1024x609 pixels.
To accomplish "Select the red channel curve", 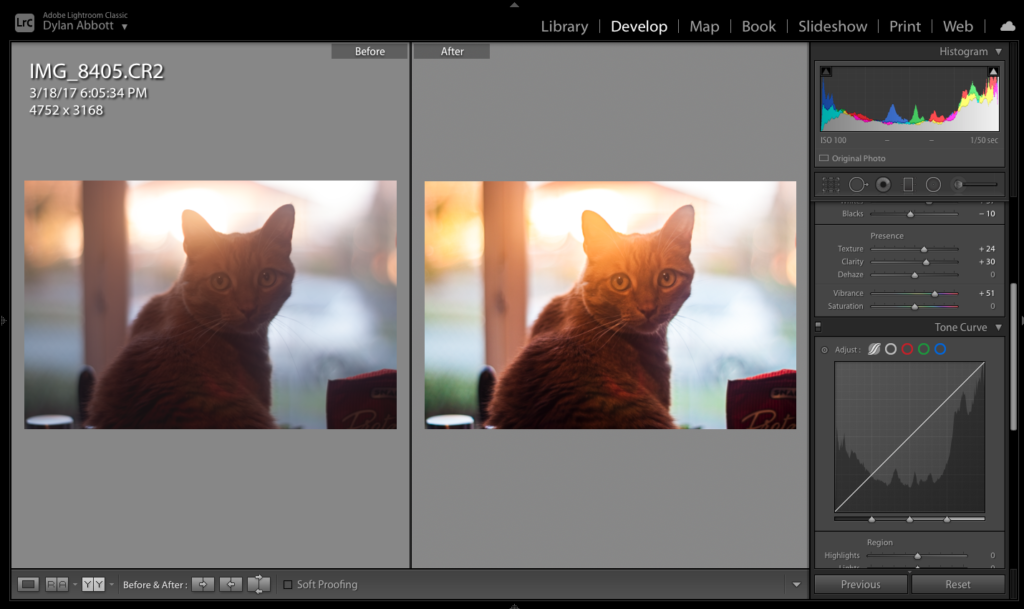I will pyautogui.click(x=907, y=349).
